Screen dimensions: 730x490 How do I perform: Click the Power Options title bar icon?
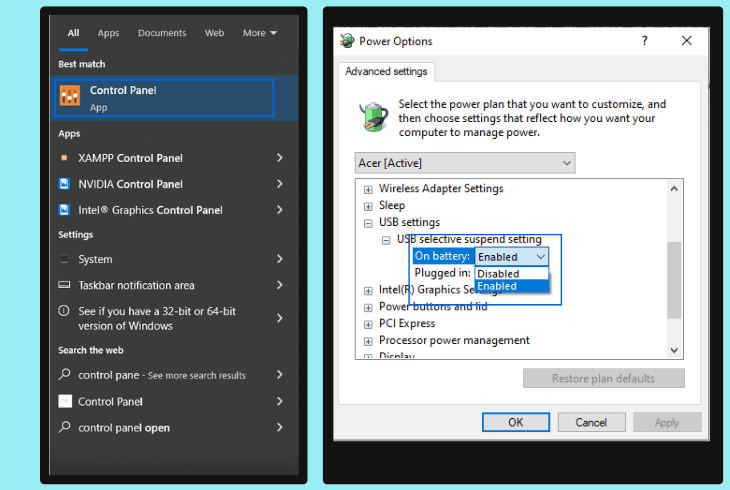[x=347, y=41]
